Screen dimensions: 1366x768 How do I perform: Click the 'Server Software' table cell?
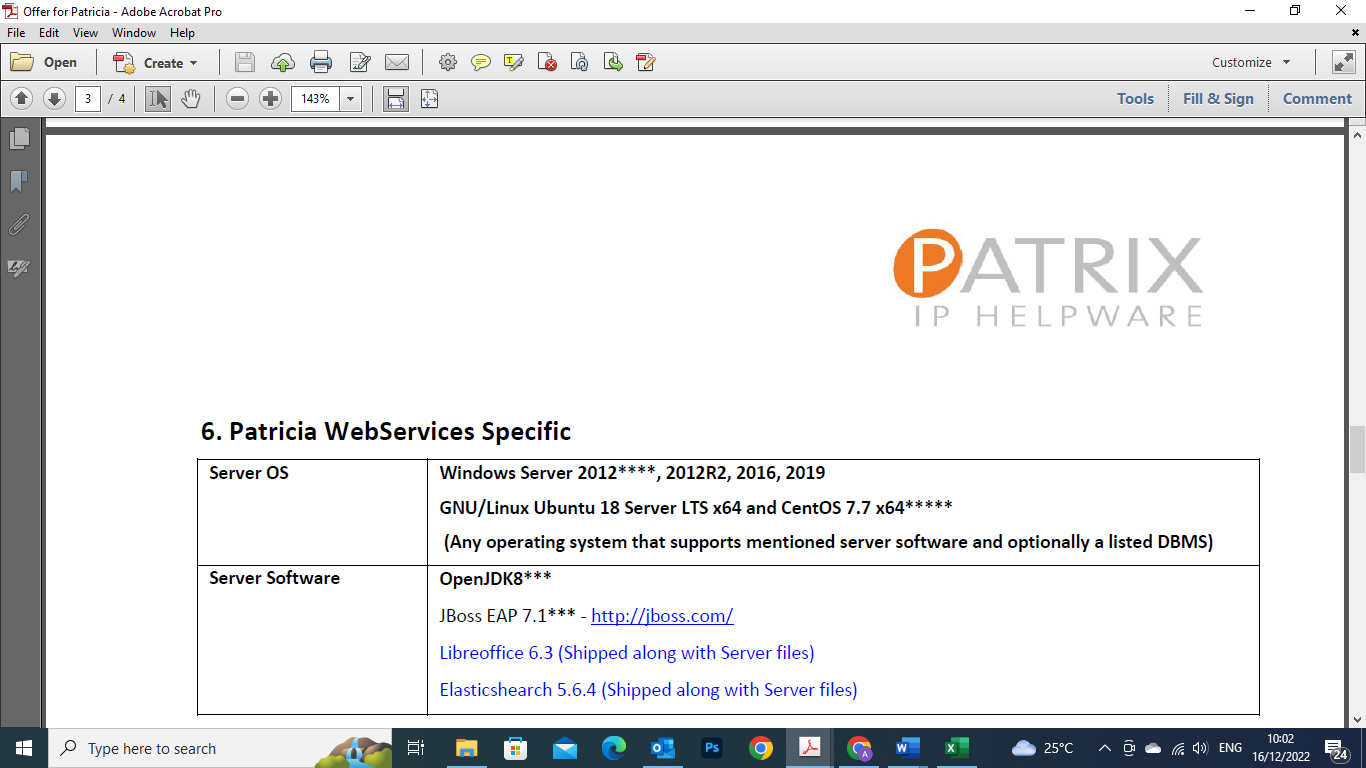[x=312, y=640]
